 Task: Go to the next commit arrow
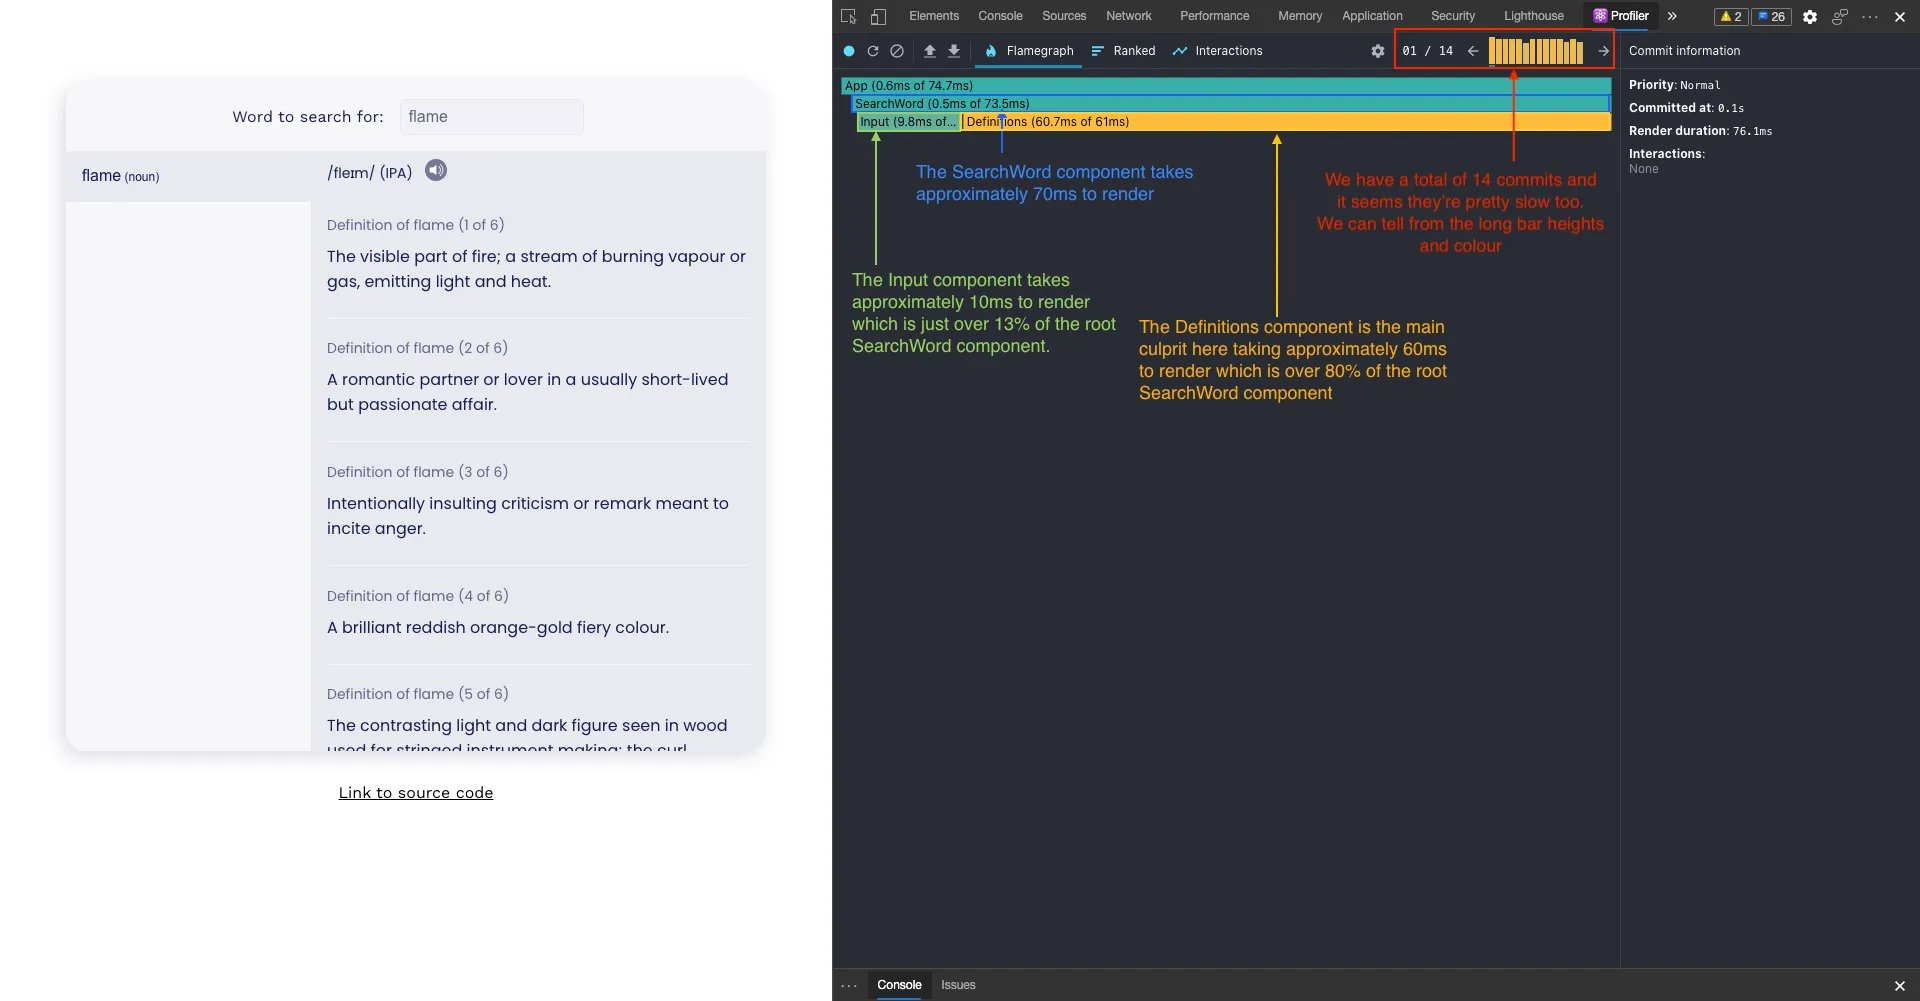click(1604, 51)
